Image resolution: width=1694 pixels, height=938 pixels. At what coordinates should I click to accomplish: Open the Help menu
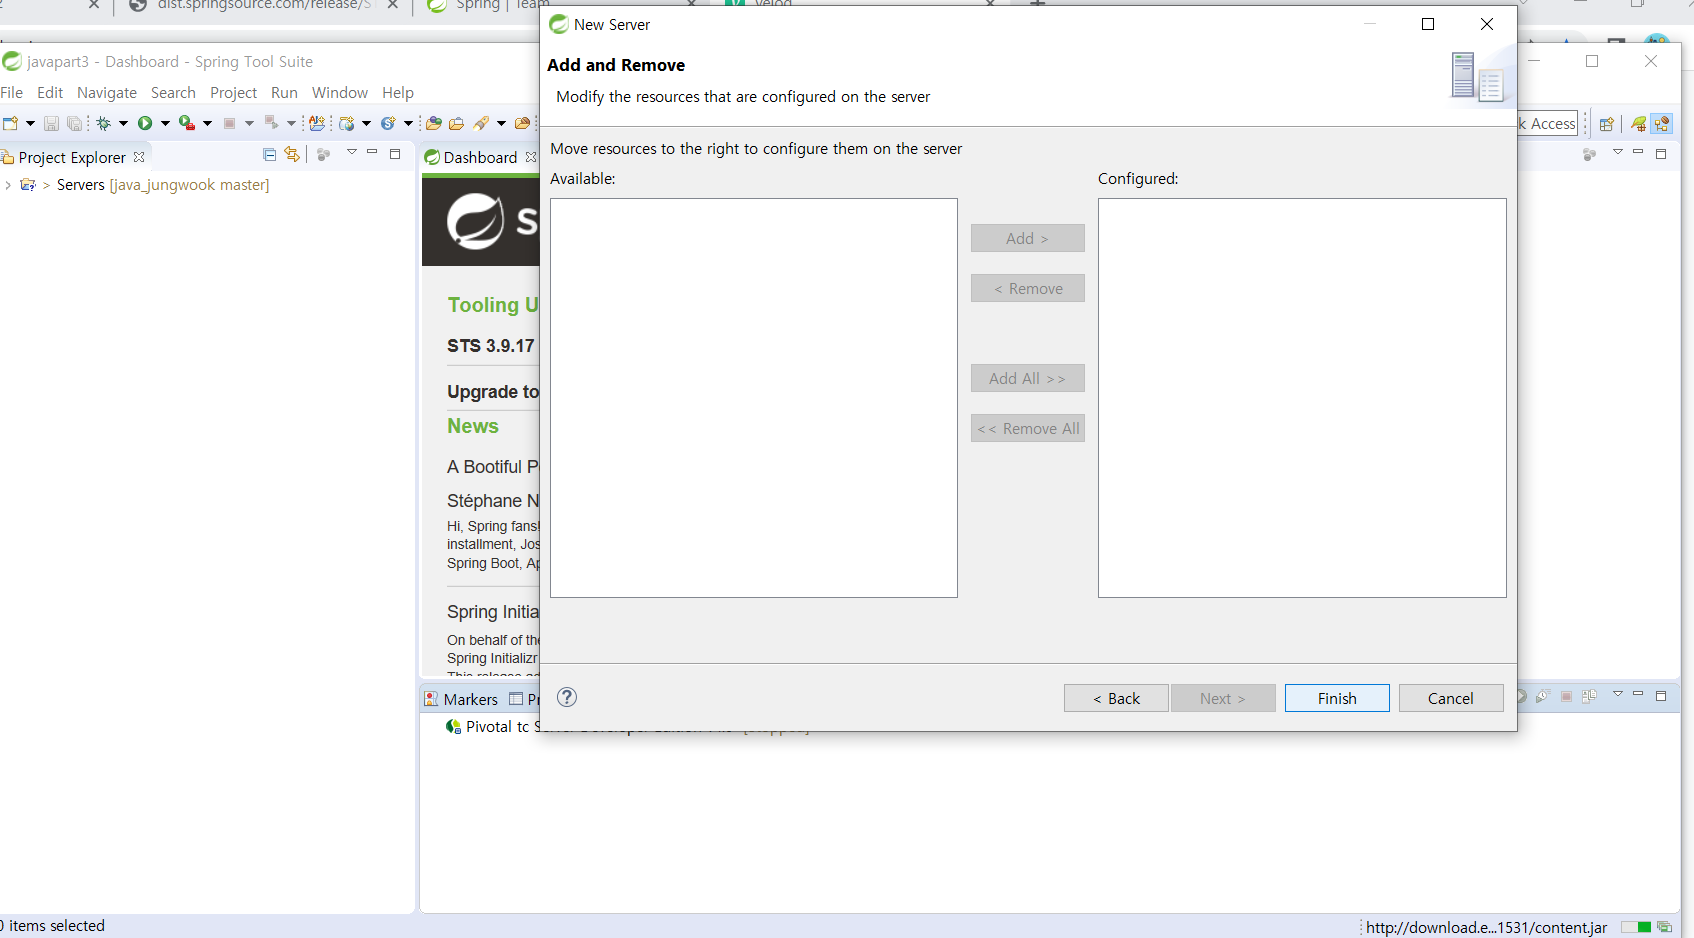click(398, 92)
